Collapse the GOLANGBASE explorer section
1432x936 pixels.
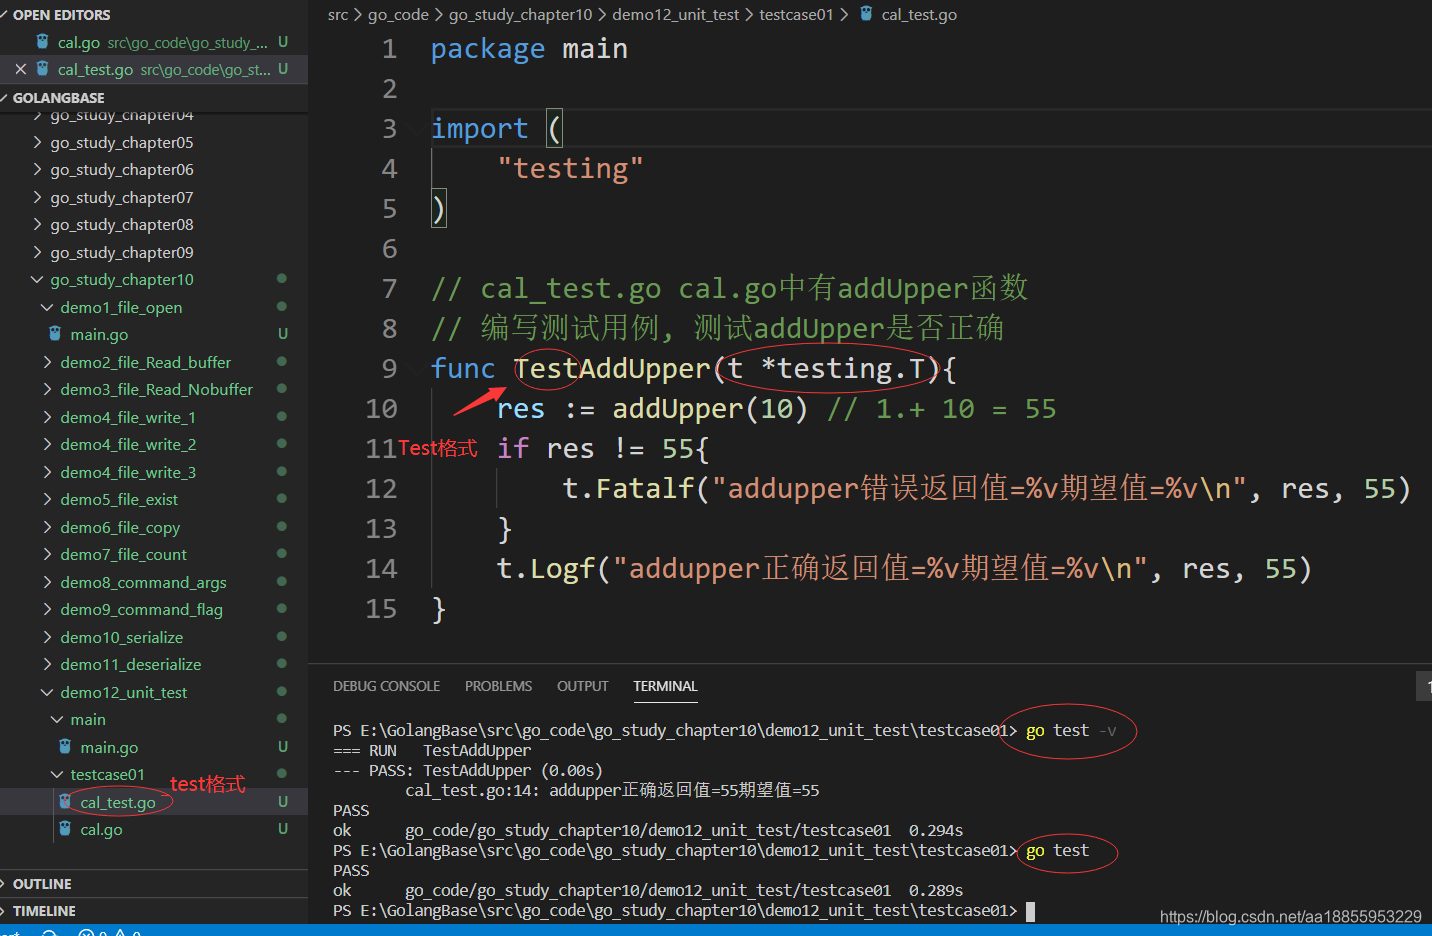point(6,98)
